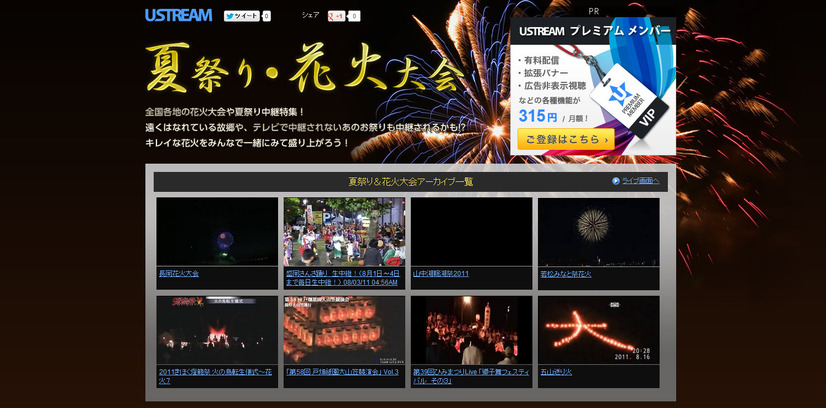Click the 山中湖 2011 title link
This screenshot has width=826, height=408.
[441, 274]
